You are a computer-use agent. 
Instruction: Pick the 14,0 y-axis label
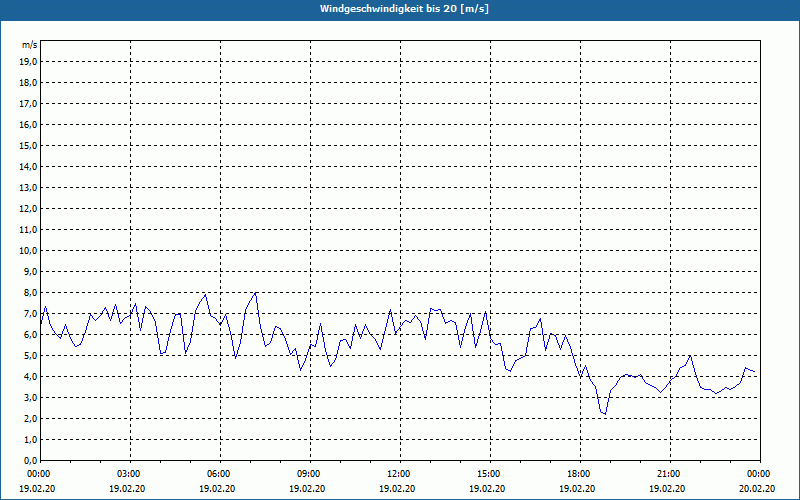coord(28,166)
